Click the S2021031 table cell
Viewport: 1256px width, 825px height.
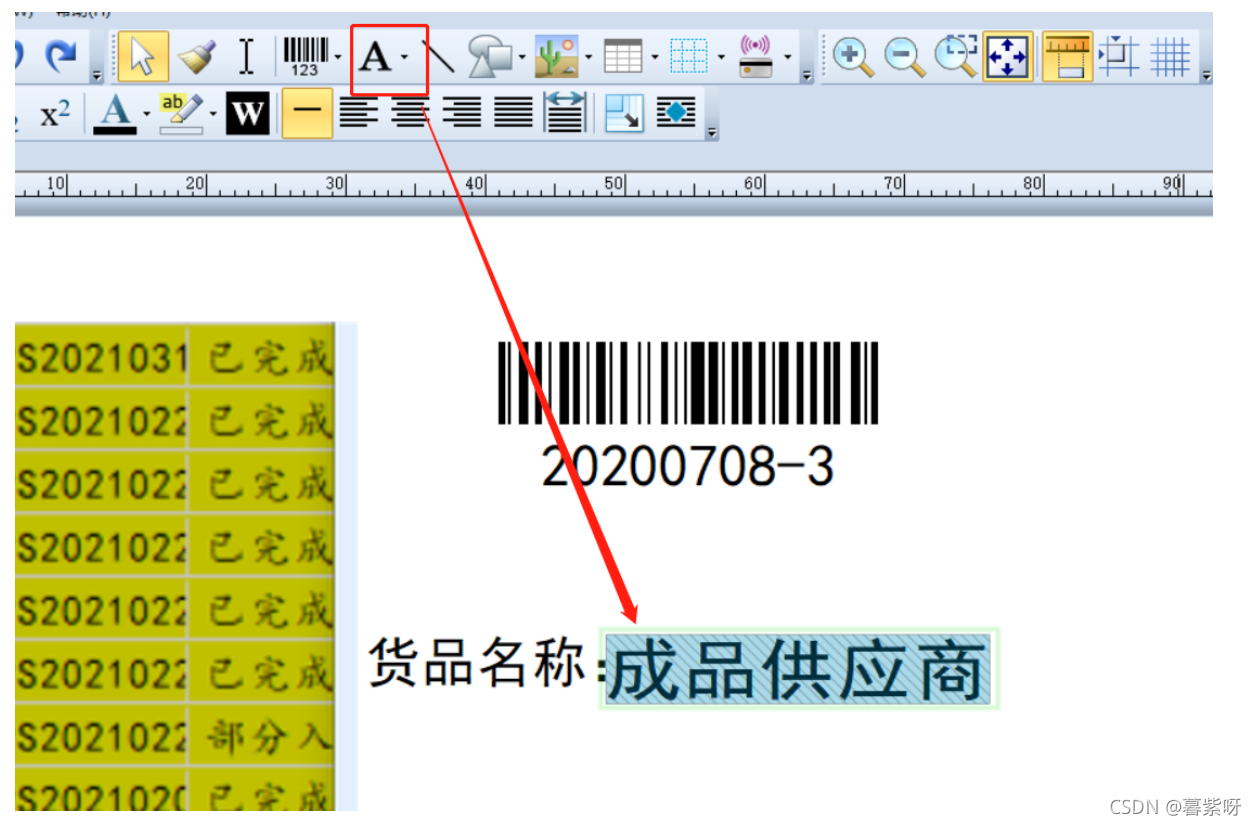[102, 358]
